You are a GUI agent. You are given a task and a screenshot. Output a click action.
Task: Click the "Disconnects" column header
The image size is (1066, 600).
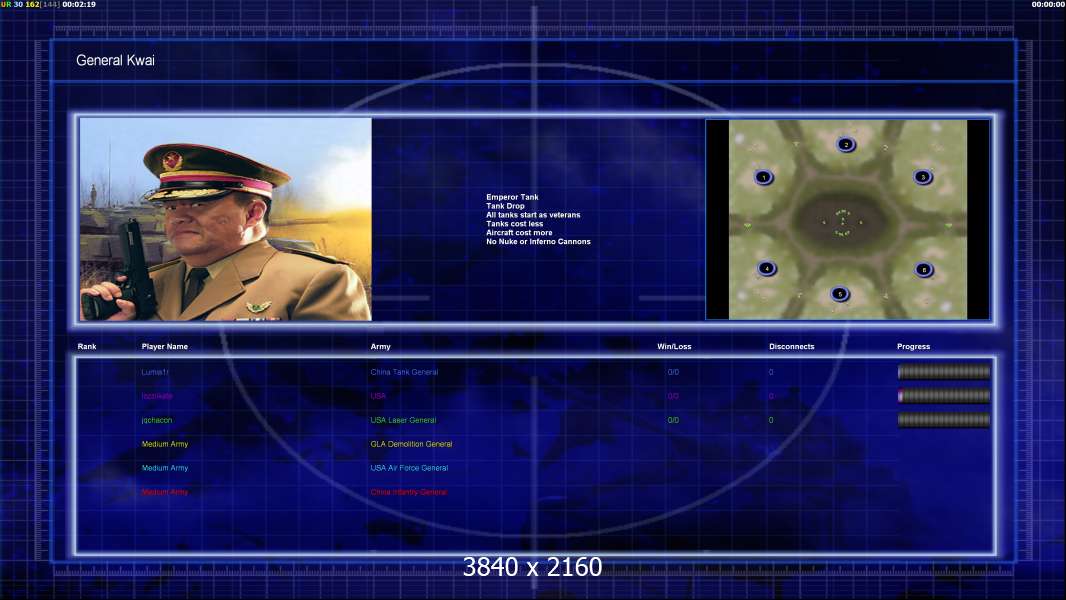[791, 347]
